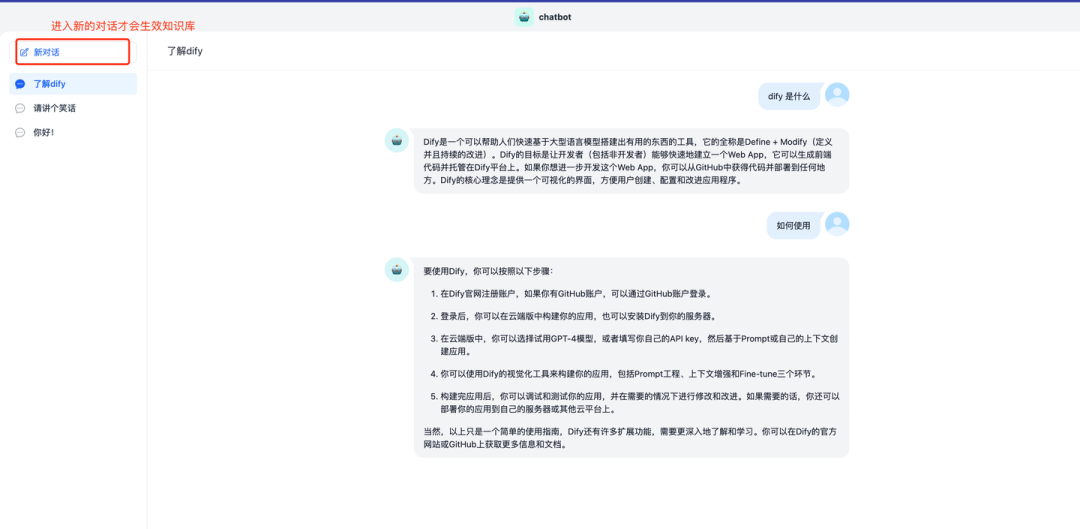
Task: Click step 3 about trying GPT-4 模型
Action: pyautogui.click(x=635, y=345)
